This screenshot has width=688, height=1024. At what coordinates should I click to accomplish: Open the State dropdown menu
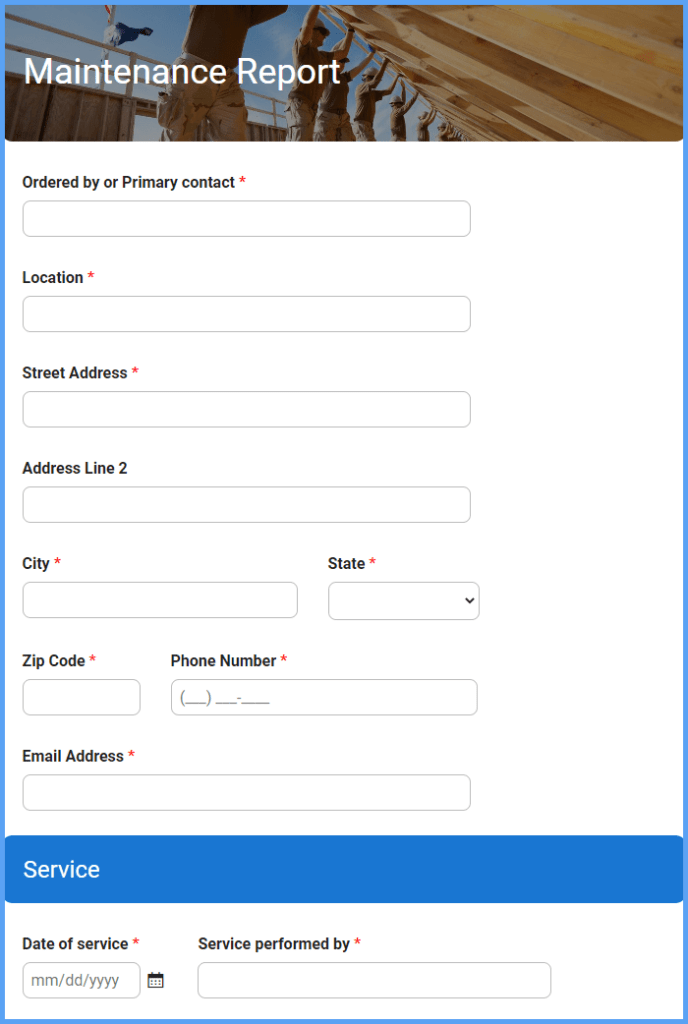pyautogui.click(x=403, y=600)
